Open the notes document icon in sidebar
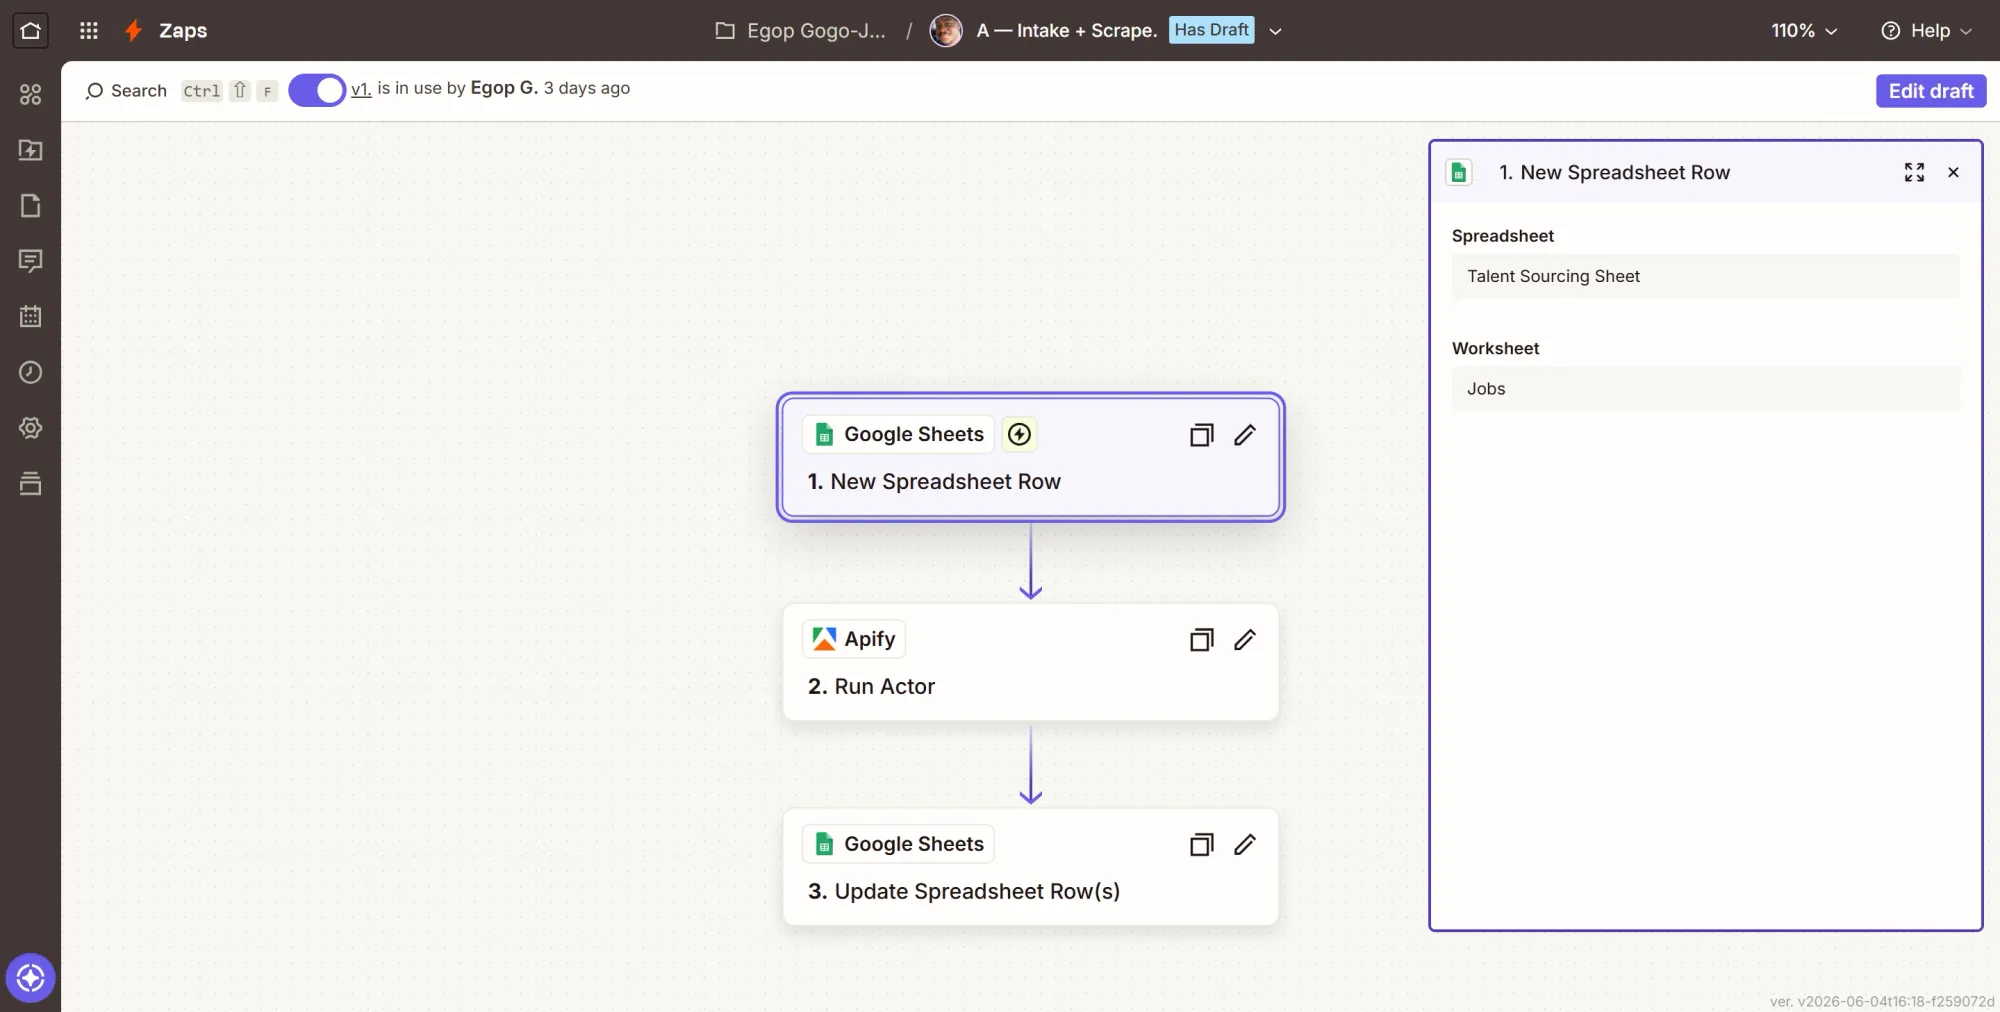 [x=30, y=206]
